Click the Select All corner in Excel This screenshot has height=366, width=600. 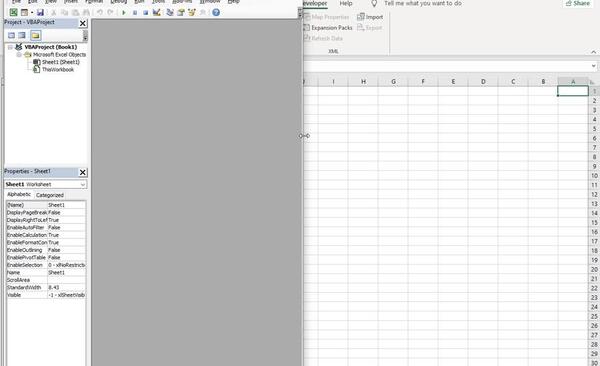pos(593,82)
